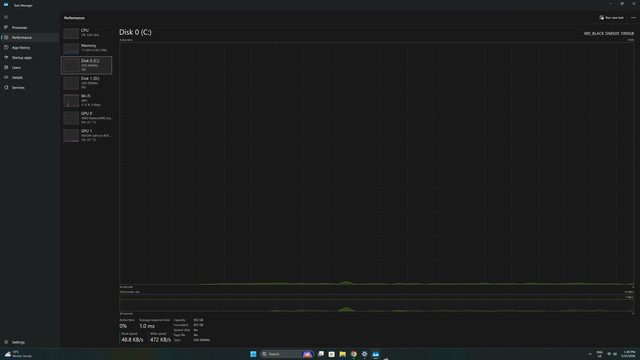Toggle the hamburger navigation menu
The height and width of the screenshot is (360, 640).
click(x=6, y=17)
